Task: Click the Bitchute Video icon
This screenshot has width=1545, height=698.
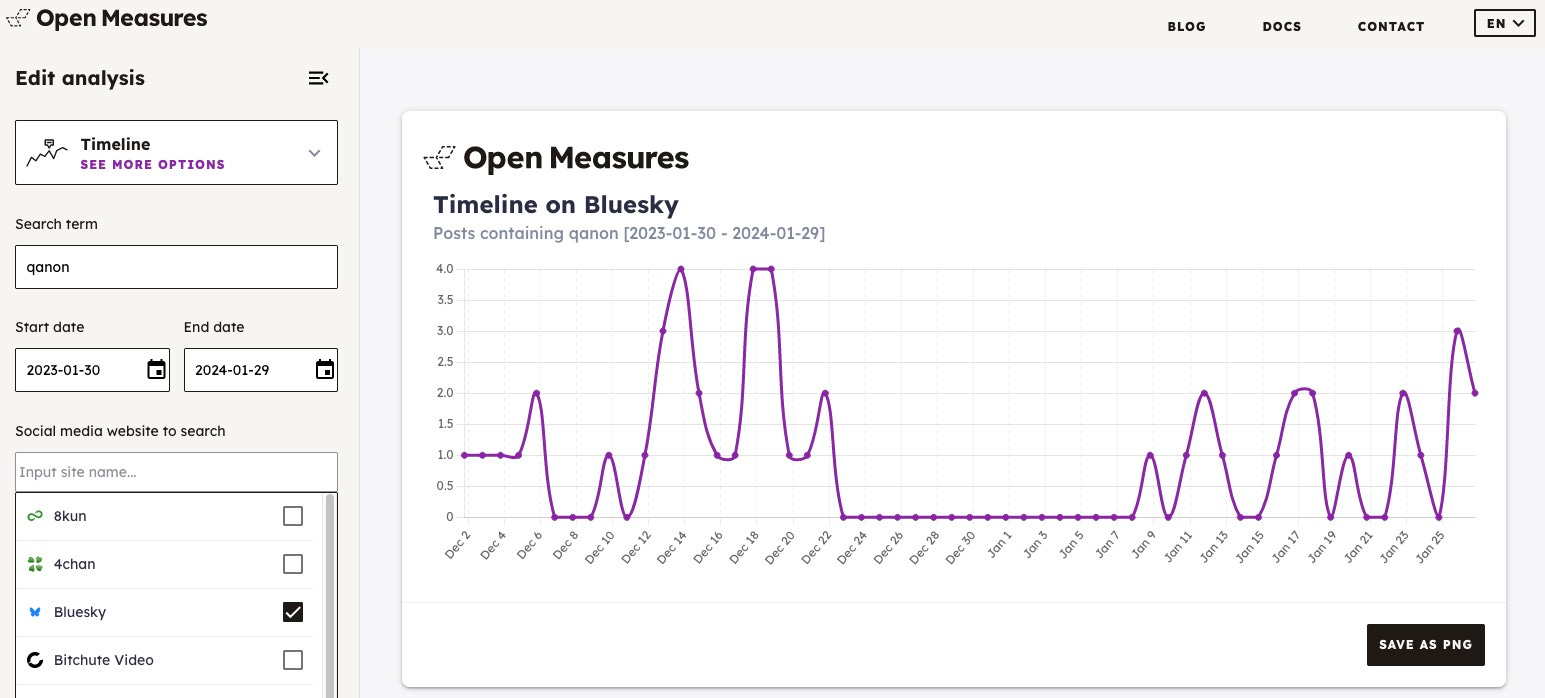Action: point(35,660)
